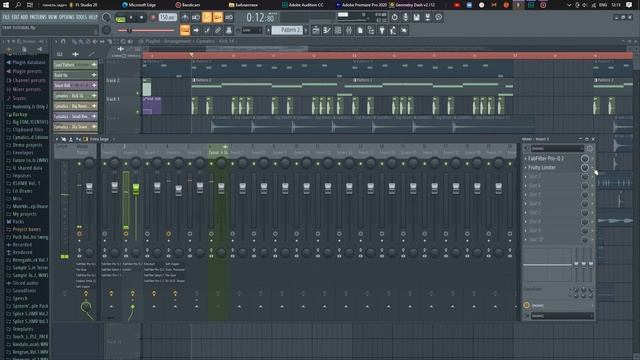The height and width of the screenshot is (360, 640).
Task: Open the FILE menu
Action: 6,17
